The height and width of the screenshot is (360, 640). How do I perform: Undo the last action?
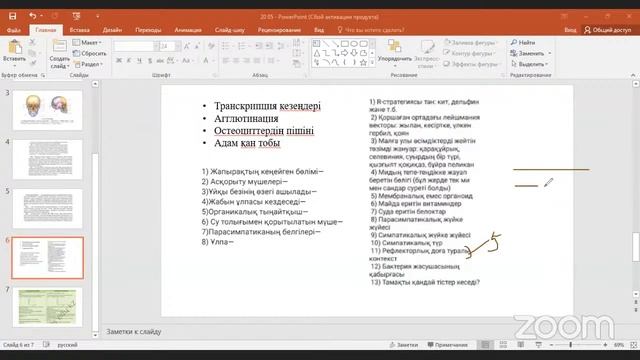[x=33, y=16]
